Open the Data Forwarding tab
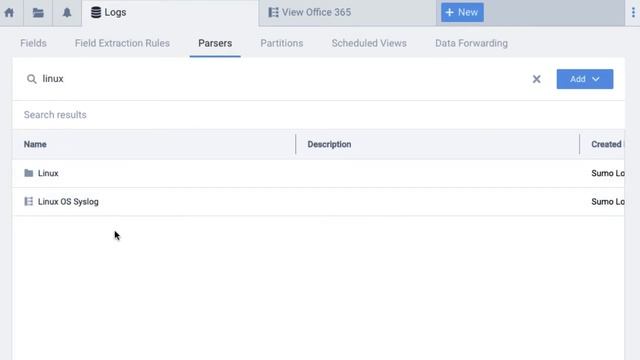 pos(471,43)
